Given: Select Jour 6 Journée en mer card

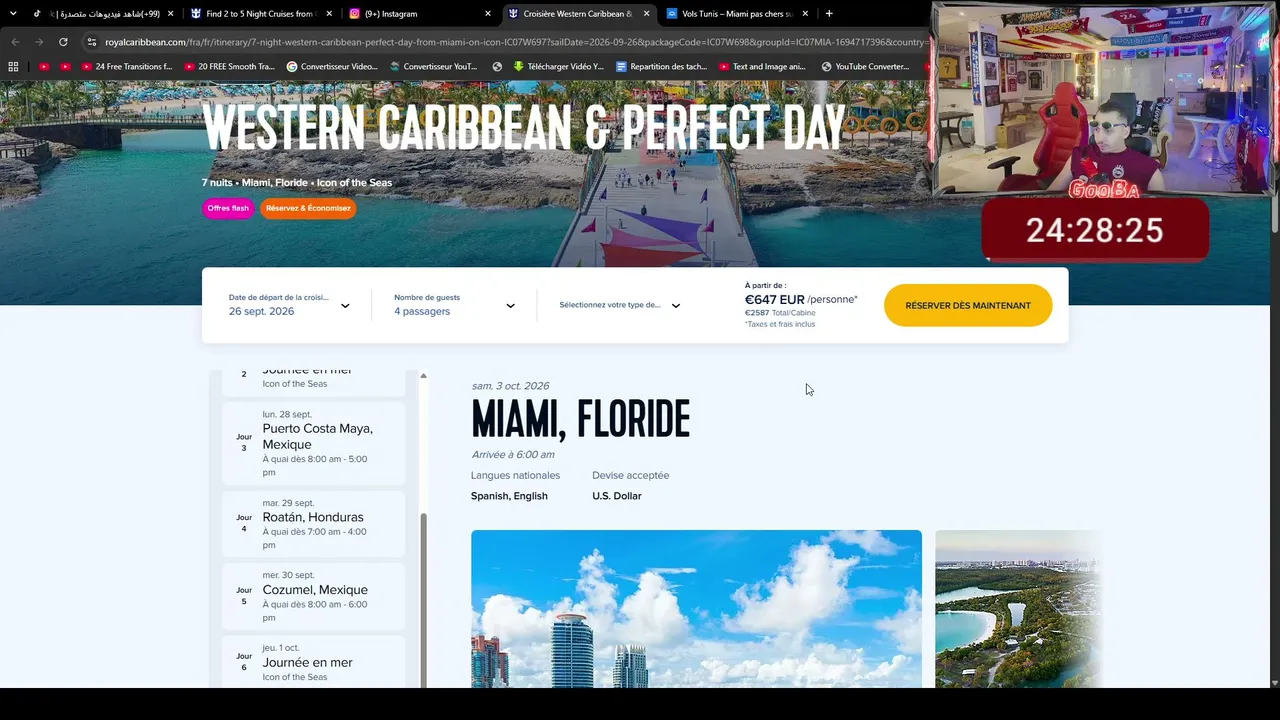Looking at the screenshot, I should point(314,662).
